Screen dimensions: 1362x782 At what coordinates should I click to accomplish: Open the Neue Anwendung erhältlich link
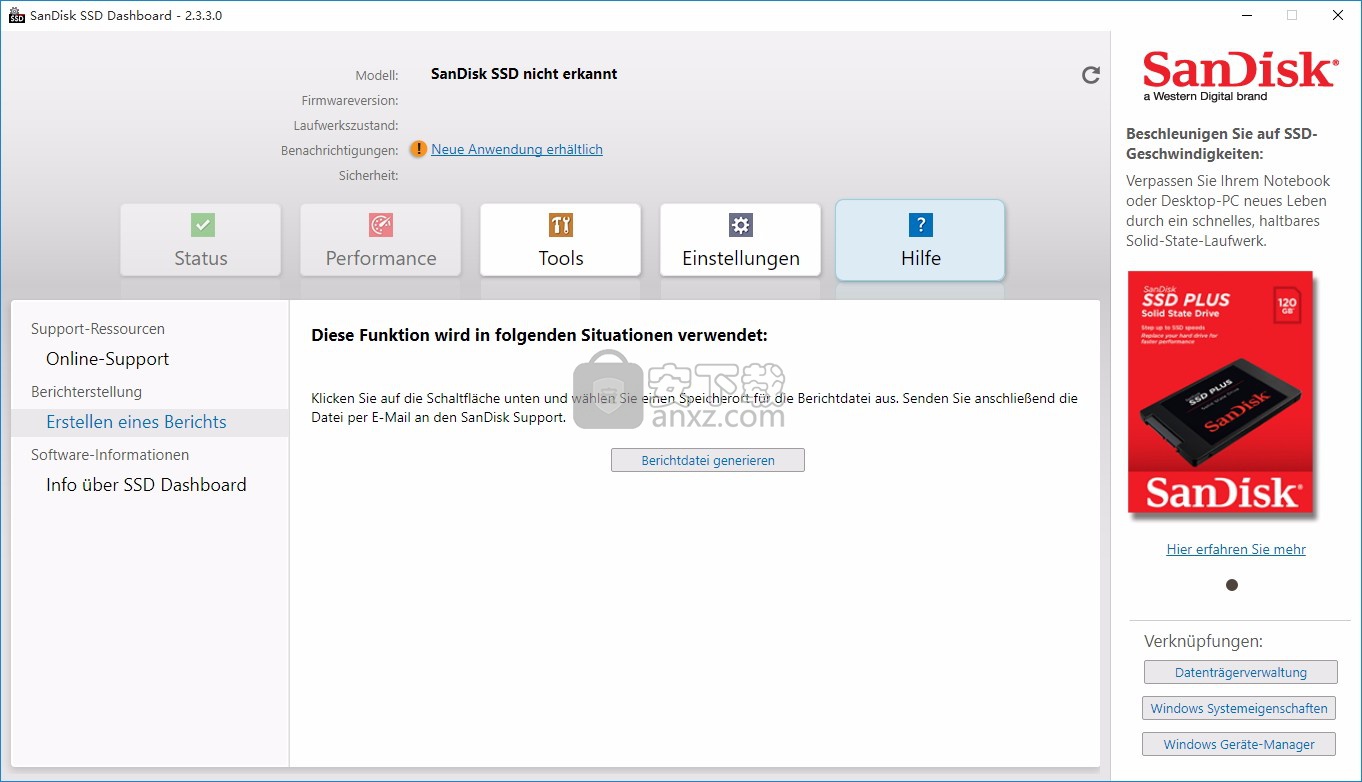(x=517, y=149)
